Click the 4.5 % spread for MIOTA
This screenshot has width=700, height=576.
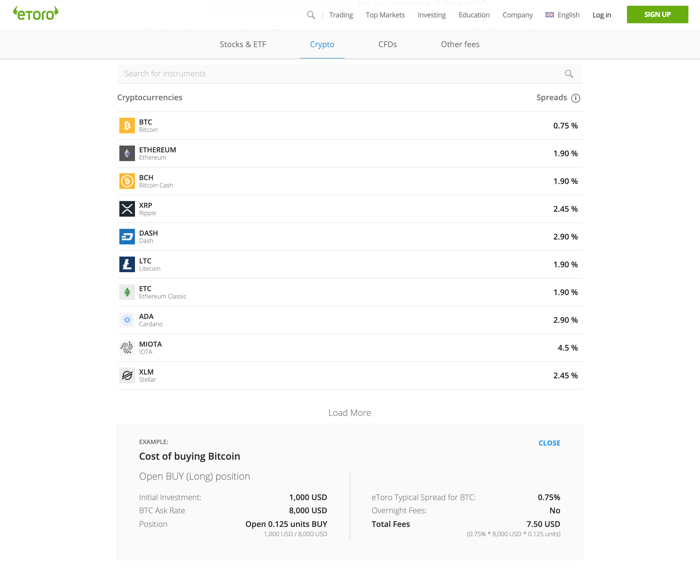point(567,347)
